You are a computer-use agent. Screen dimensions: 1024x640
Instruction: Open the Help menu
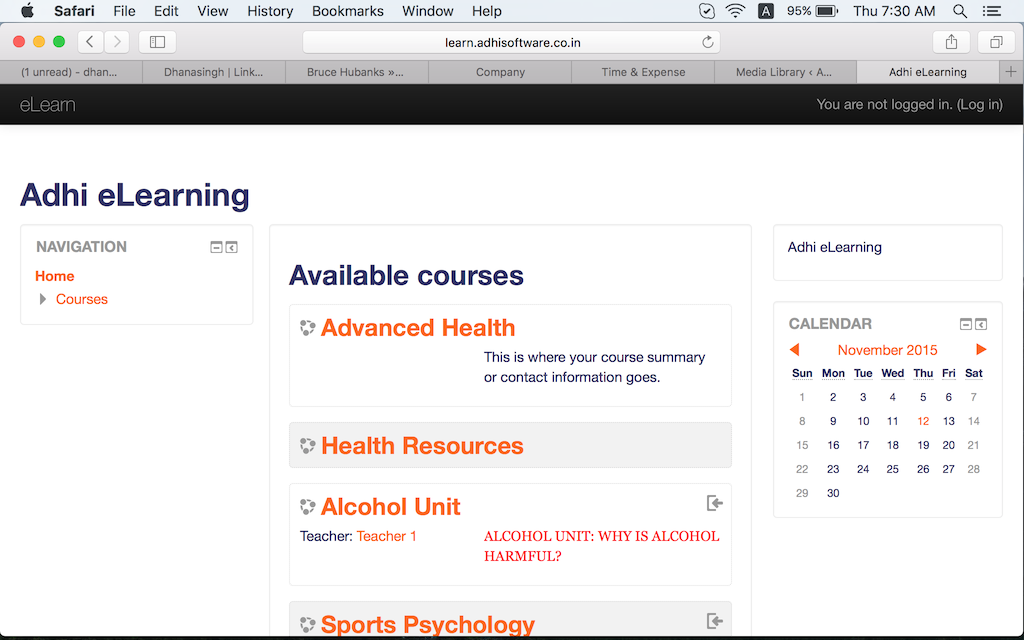coord(487,11)
